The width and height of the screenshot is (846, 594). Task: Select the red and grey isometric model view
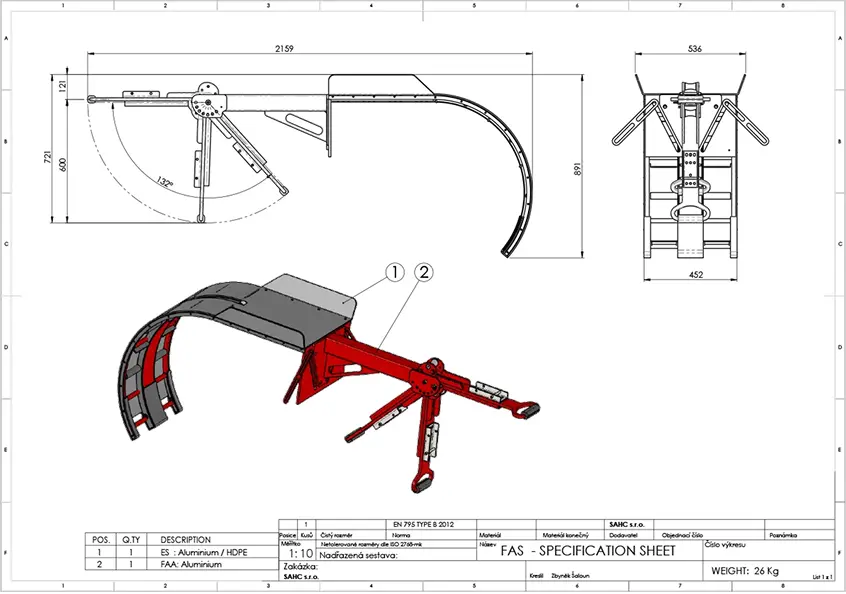tap(329, 383)
